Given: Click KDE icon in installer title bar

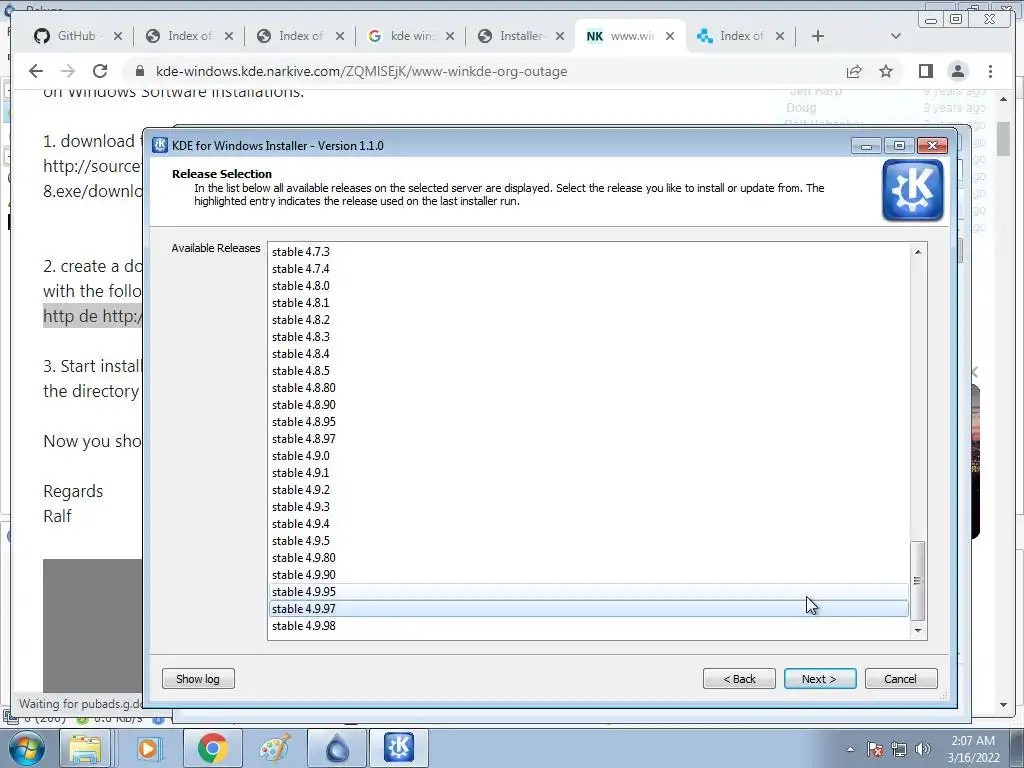Looking at the screenshot, I should tap(160, 145).
